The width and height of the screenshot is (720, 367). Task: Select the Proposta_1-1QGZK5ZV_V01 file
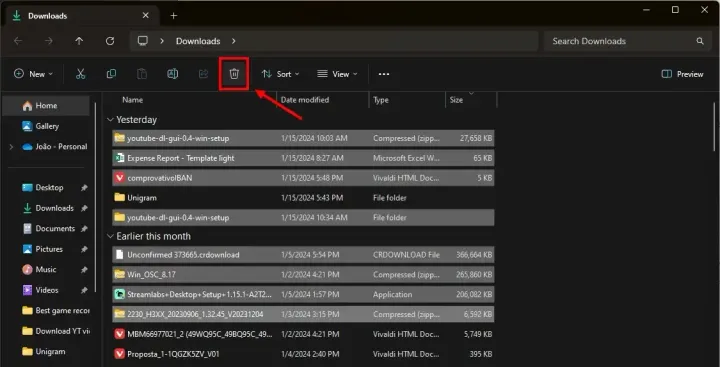303,354
